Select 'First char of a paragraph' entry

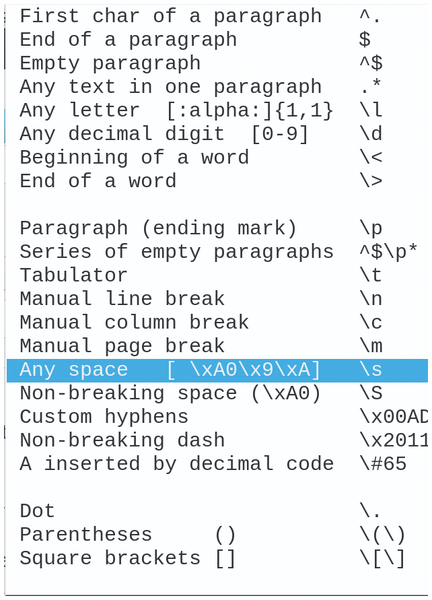pyautogui.click(x=217, y=16)
